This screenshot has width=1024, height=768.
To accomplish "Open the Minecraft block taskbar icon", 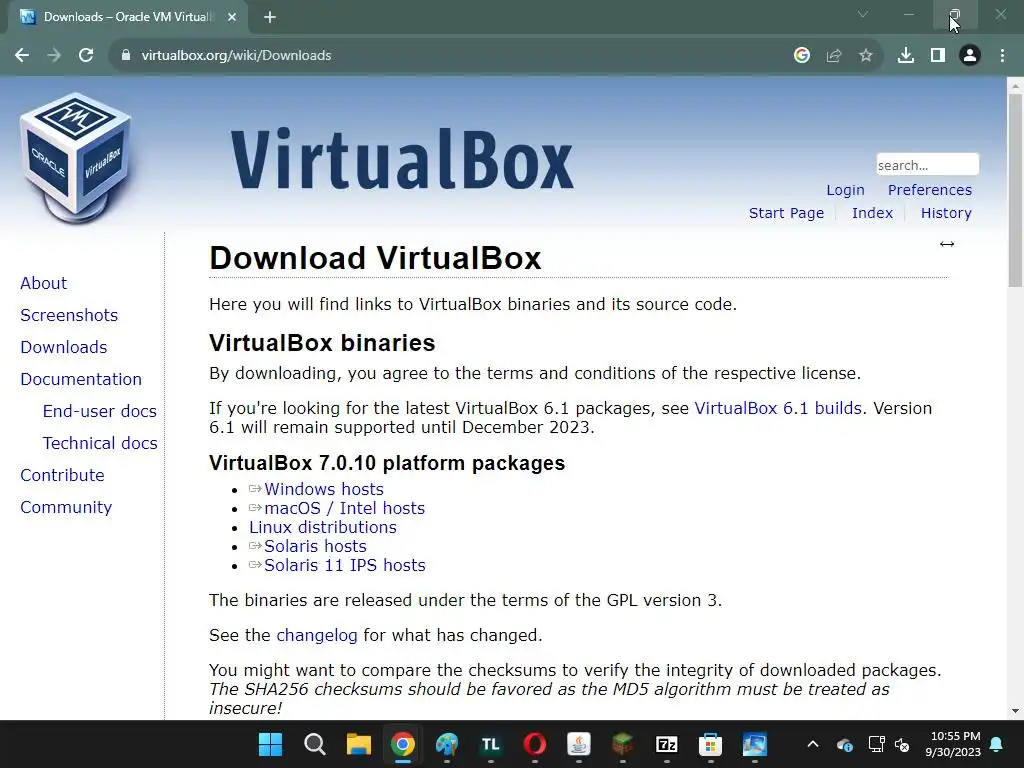I will click(x=622, y=744).
